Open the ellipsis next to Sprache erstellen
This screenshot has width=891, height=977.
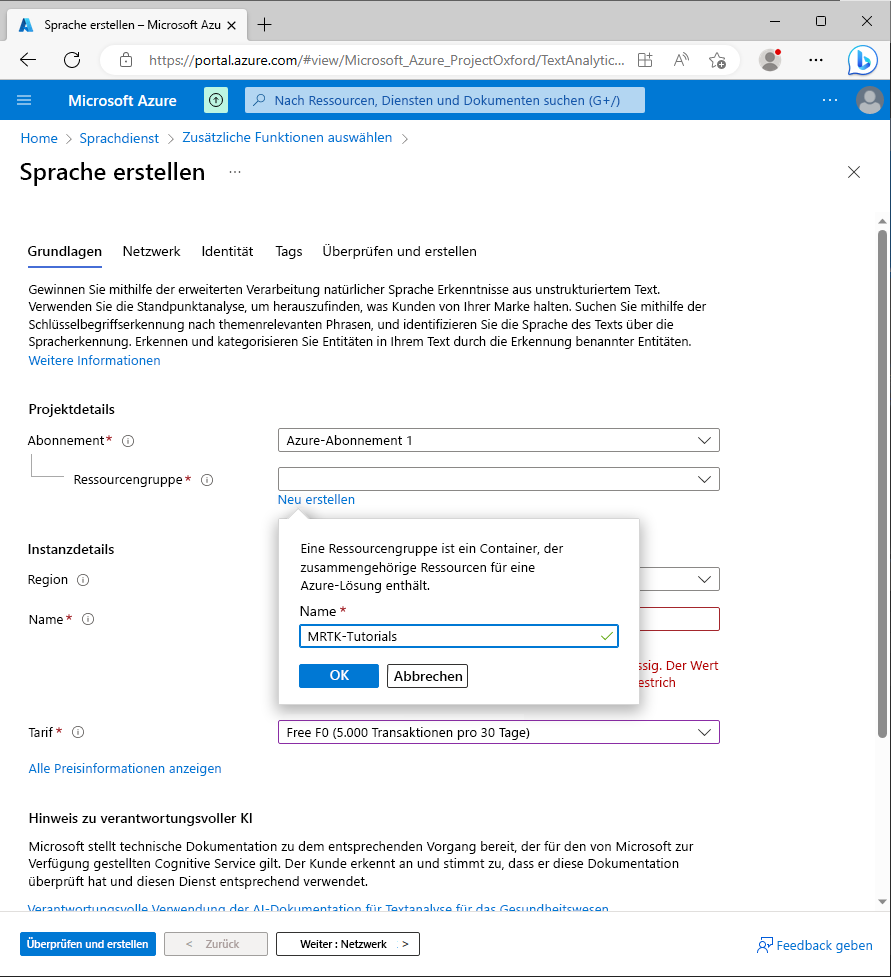coord(234,172)
